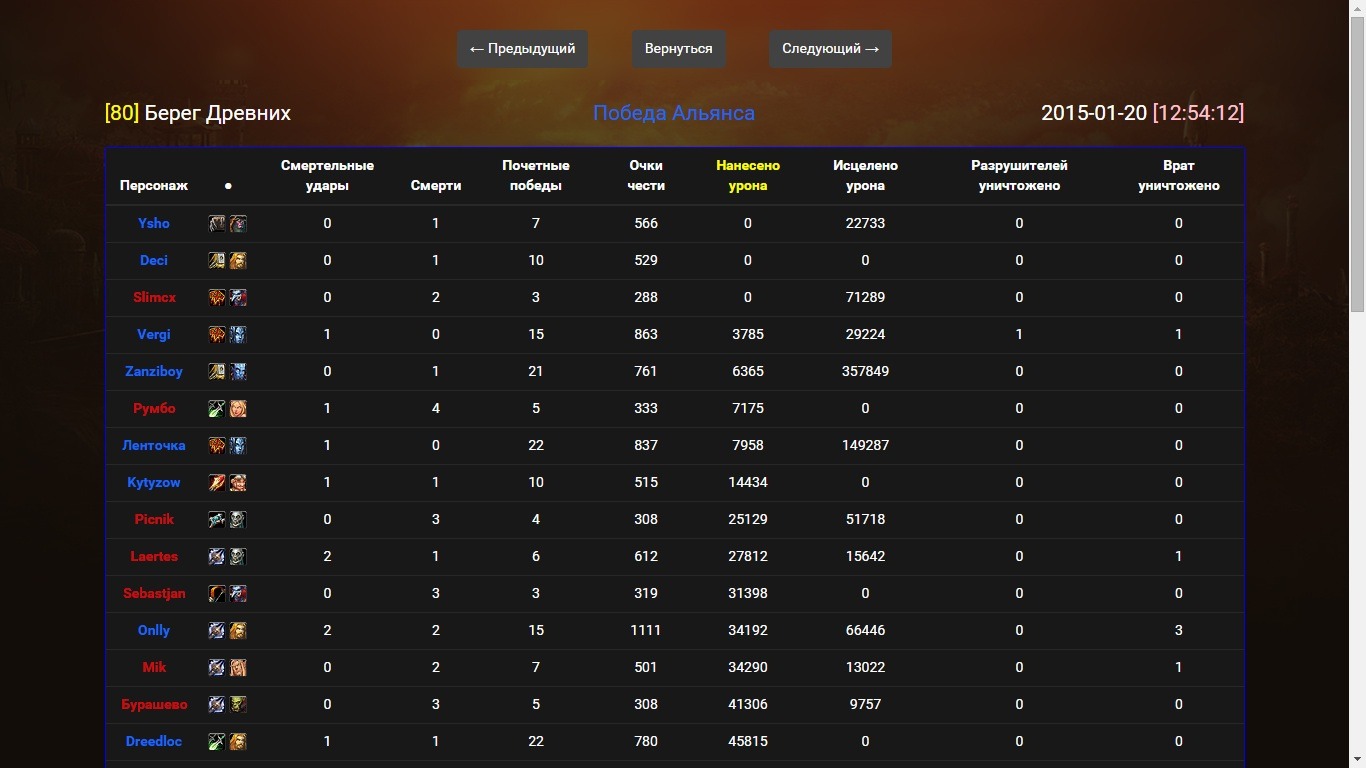
Task: Click the hunter class icon next to Dreedloc
Action: tap(217, 742)
